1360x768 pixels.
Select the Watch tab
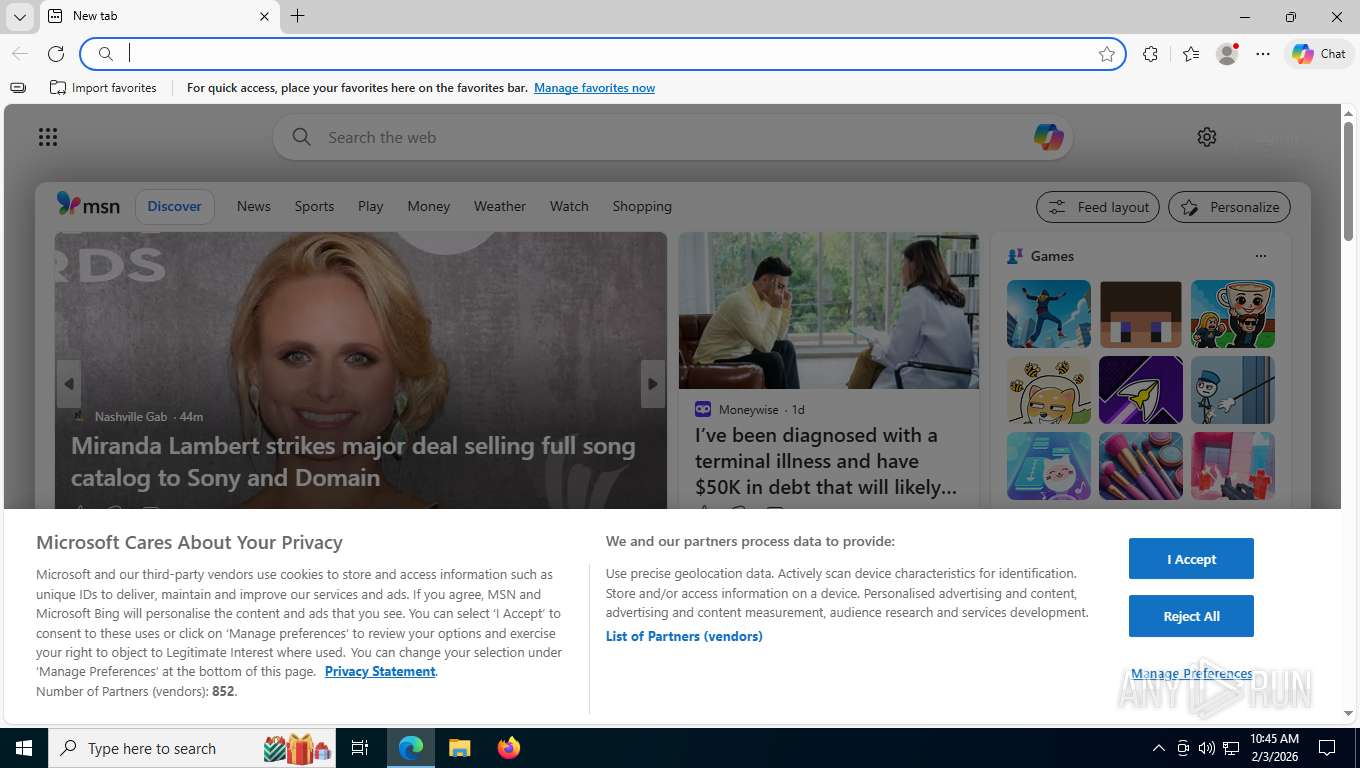click(x=569, y=206)
